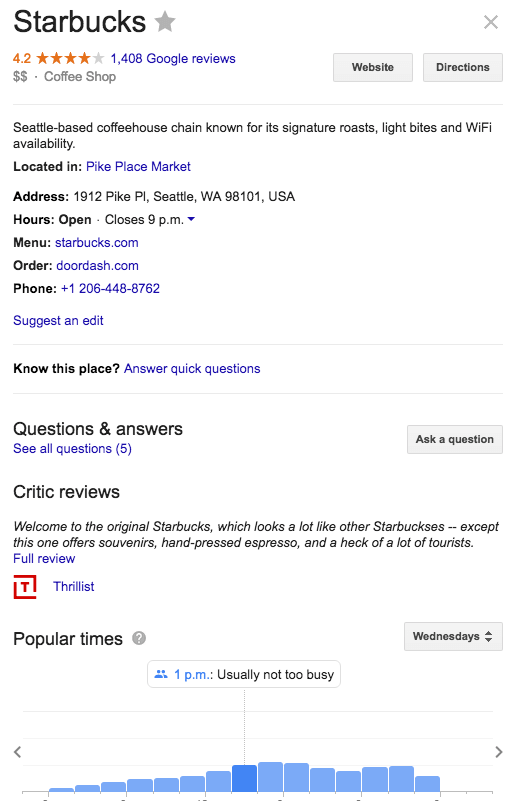Go to next day with right arrow
514x801 pixels.
click(x=499, y=751)
